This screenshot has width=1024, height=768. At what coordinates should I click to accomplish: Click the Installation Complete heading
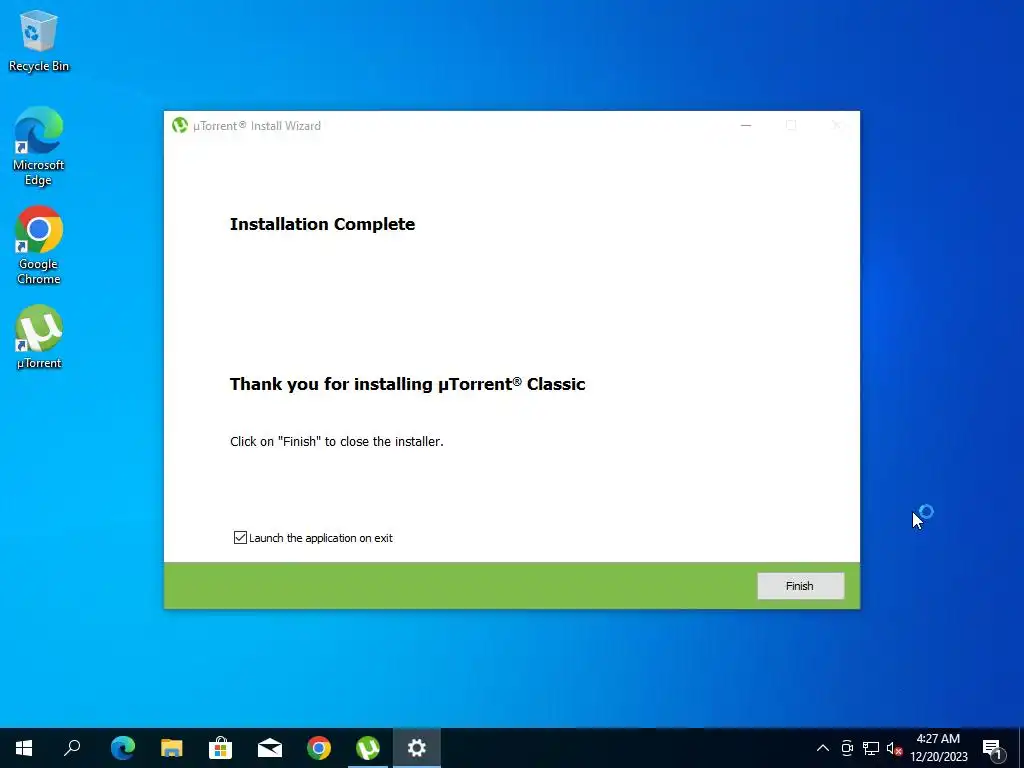(323, 224)
